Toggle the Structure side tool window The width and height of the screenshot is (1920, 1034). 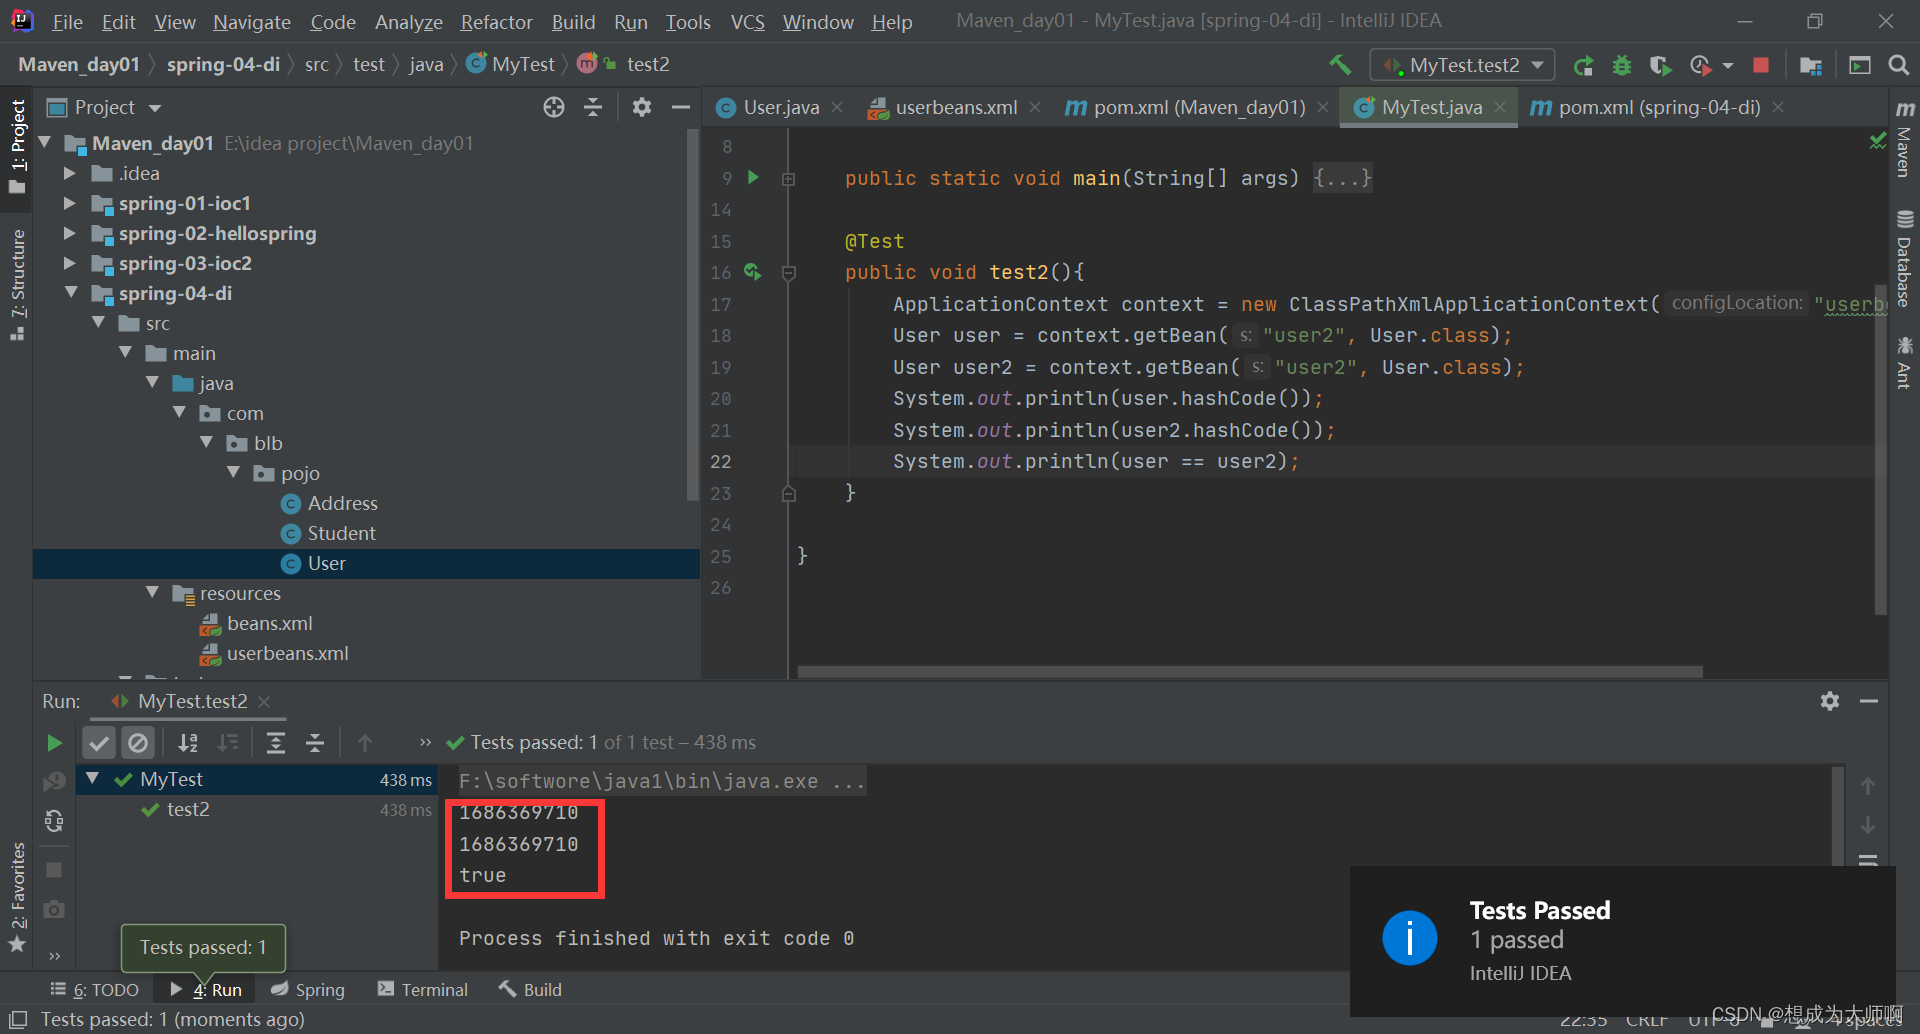coord(17,285)
